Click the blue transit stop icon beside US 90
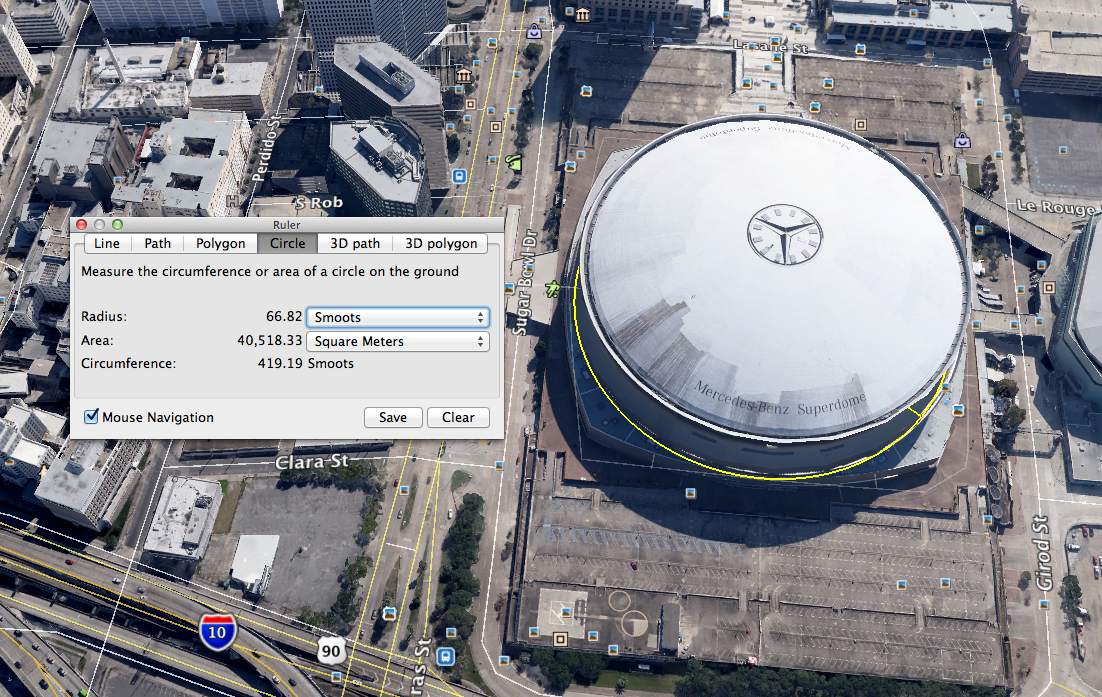 (x=446, y=656)
